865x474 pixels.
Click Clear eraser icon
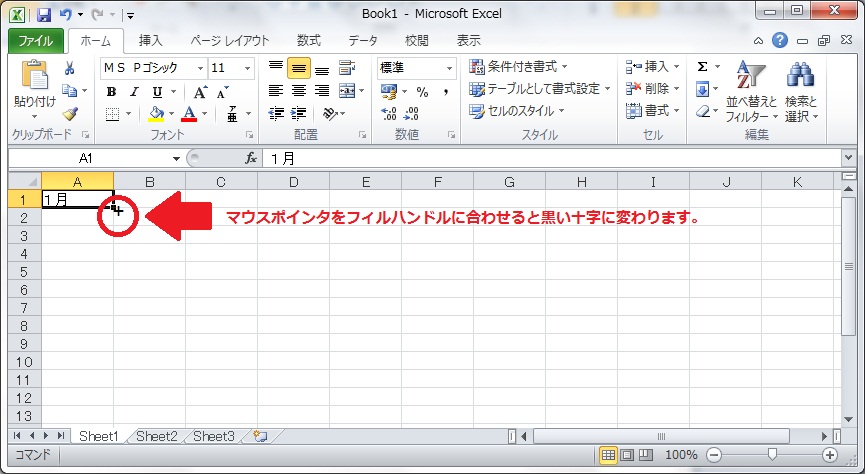[x=702, y=111]
